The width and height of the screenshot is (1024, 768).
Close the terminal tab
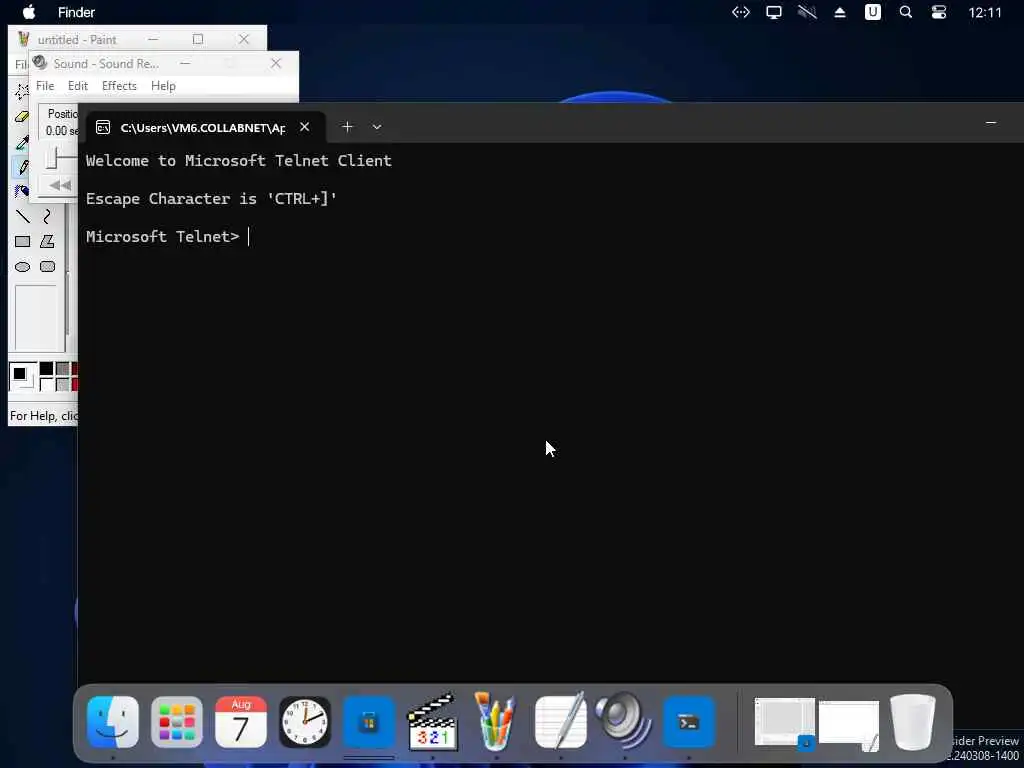(x=304, y=127)
